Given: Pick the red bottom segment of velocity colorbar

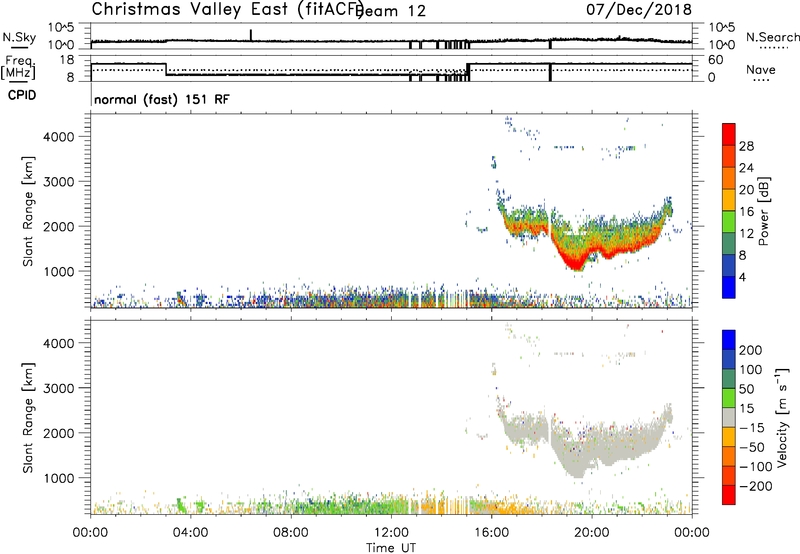Looking at the screenshot, I should pyautogui.click(x=729, y=495).
